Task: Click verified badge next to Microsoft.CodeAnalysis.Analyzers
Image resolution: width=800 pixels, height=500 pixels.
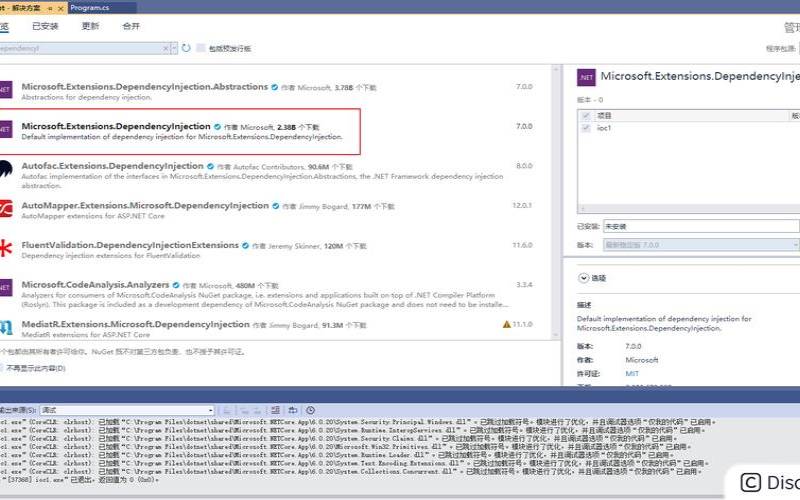Action: (176, 285)
